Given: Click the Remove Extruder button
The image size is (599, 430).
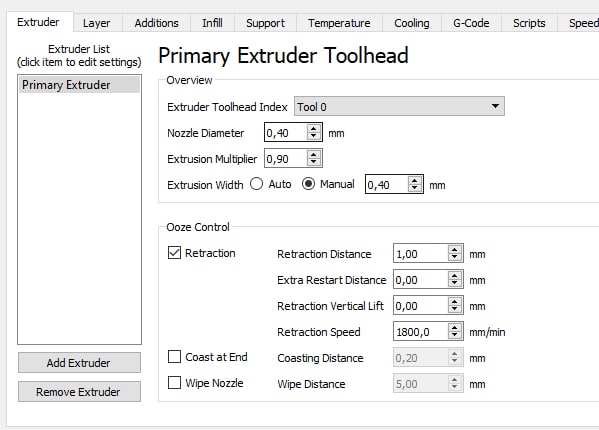Looking at the screenshot, I should [79, 391].
